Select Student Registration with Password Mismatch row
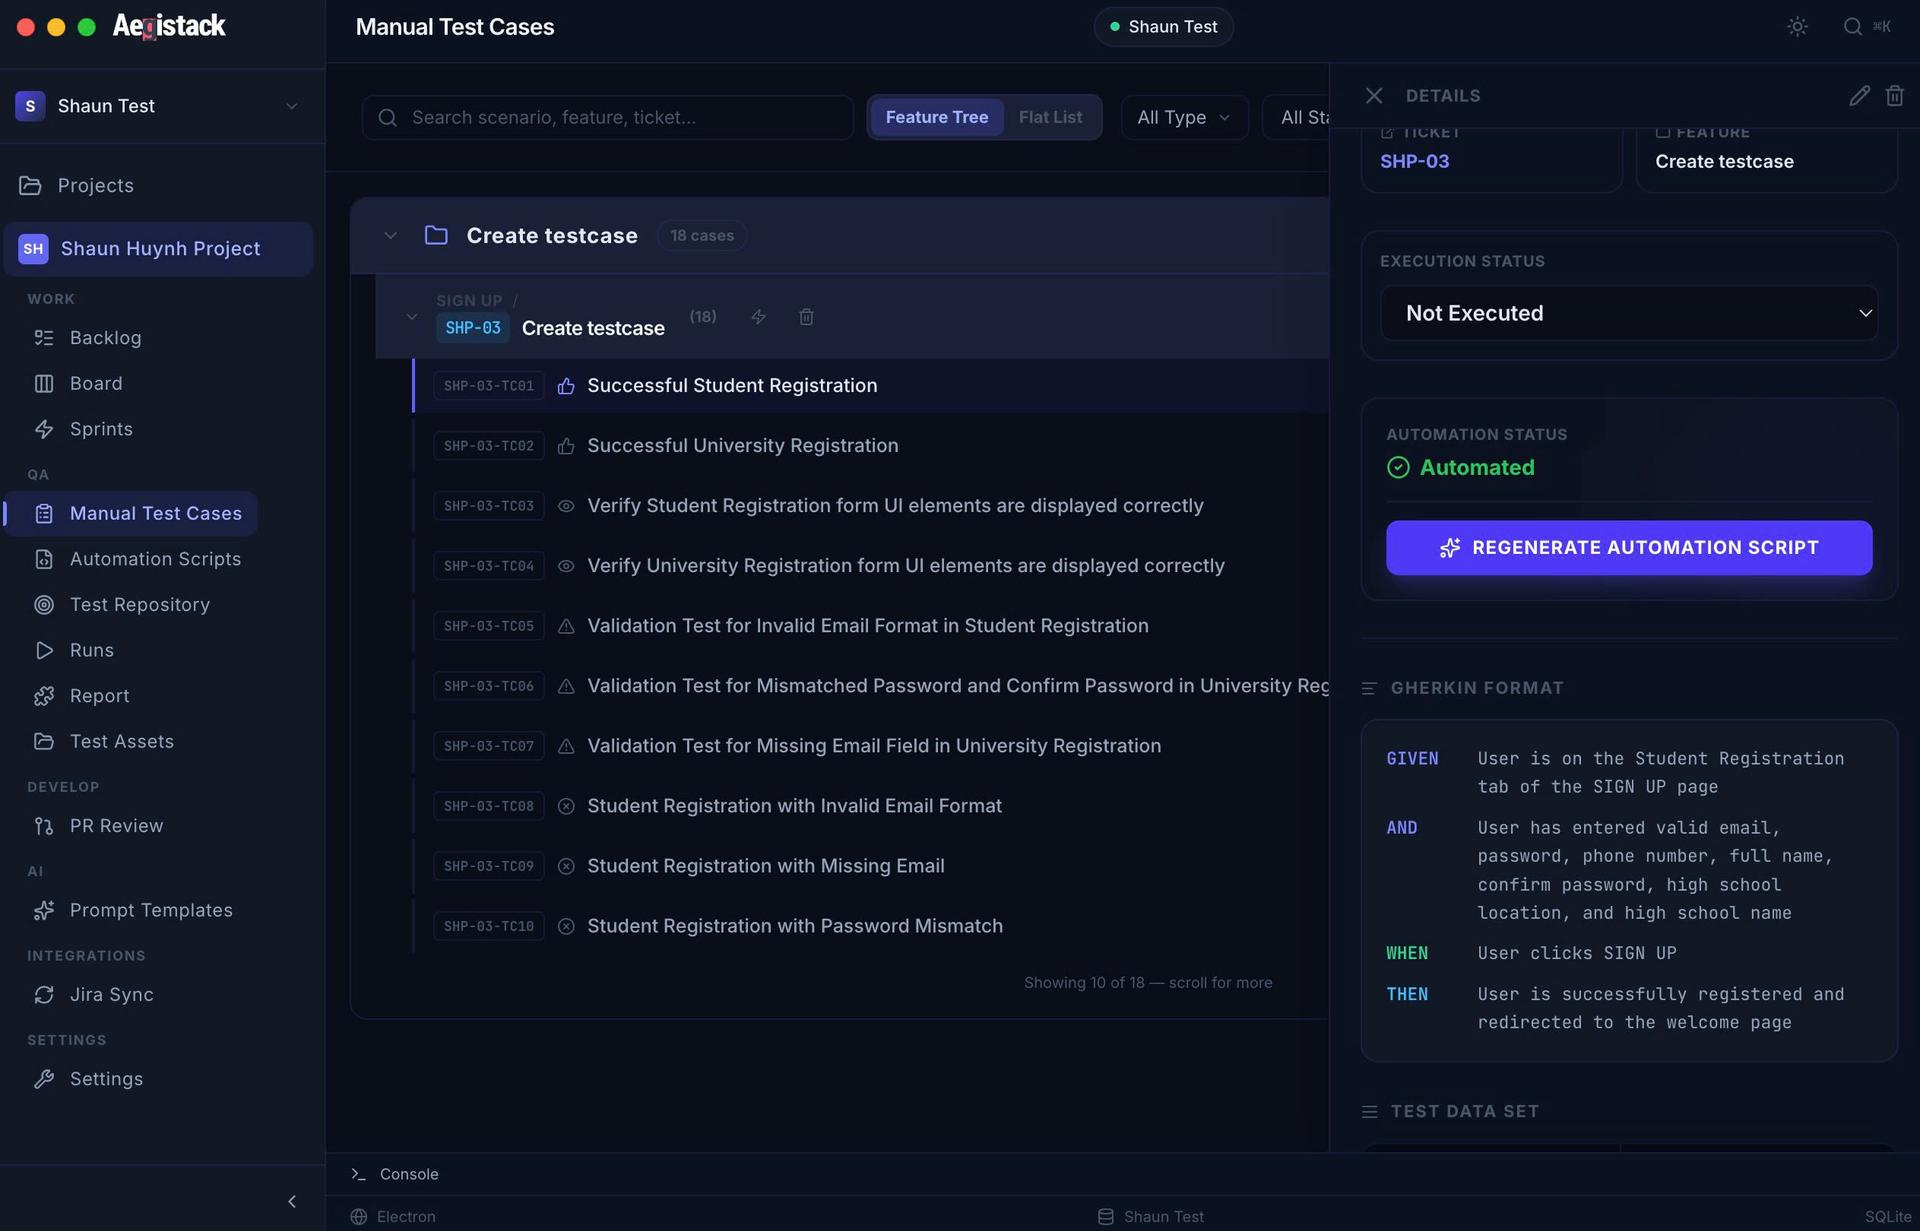The width and height of the screenshot is (1920, 1231). click(870, 926)
